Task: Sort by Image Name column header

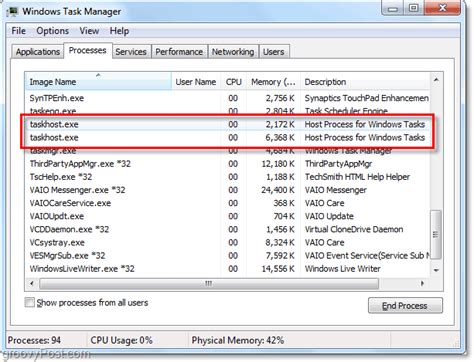Action: (98, 82)
